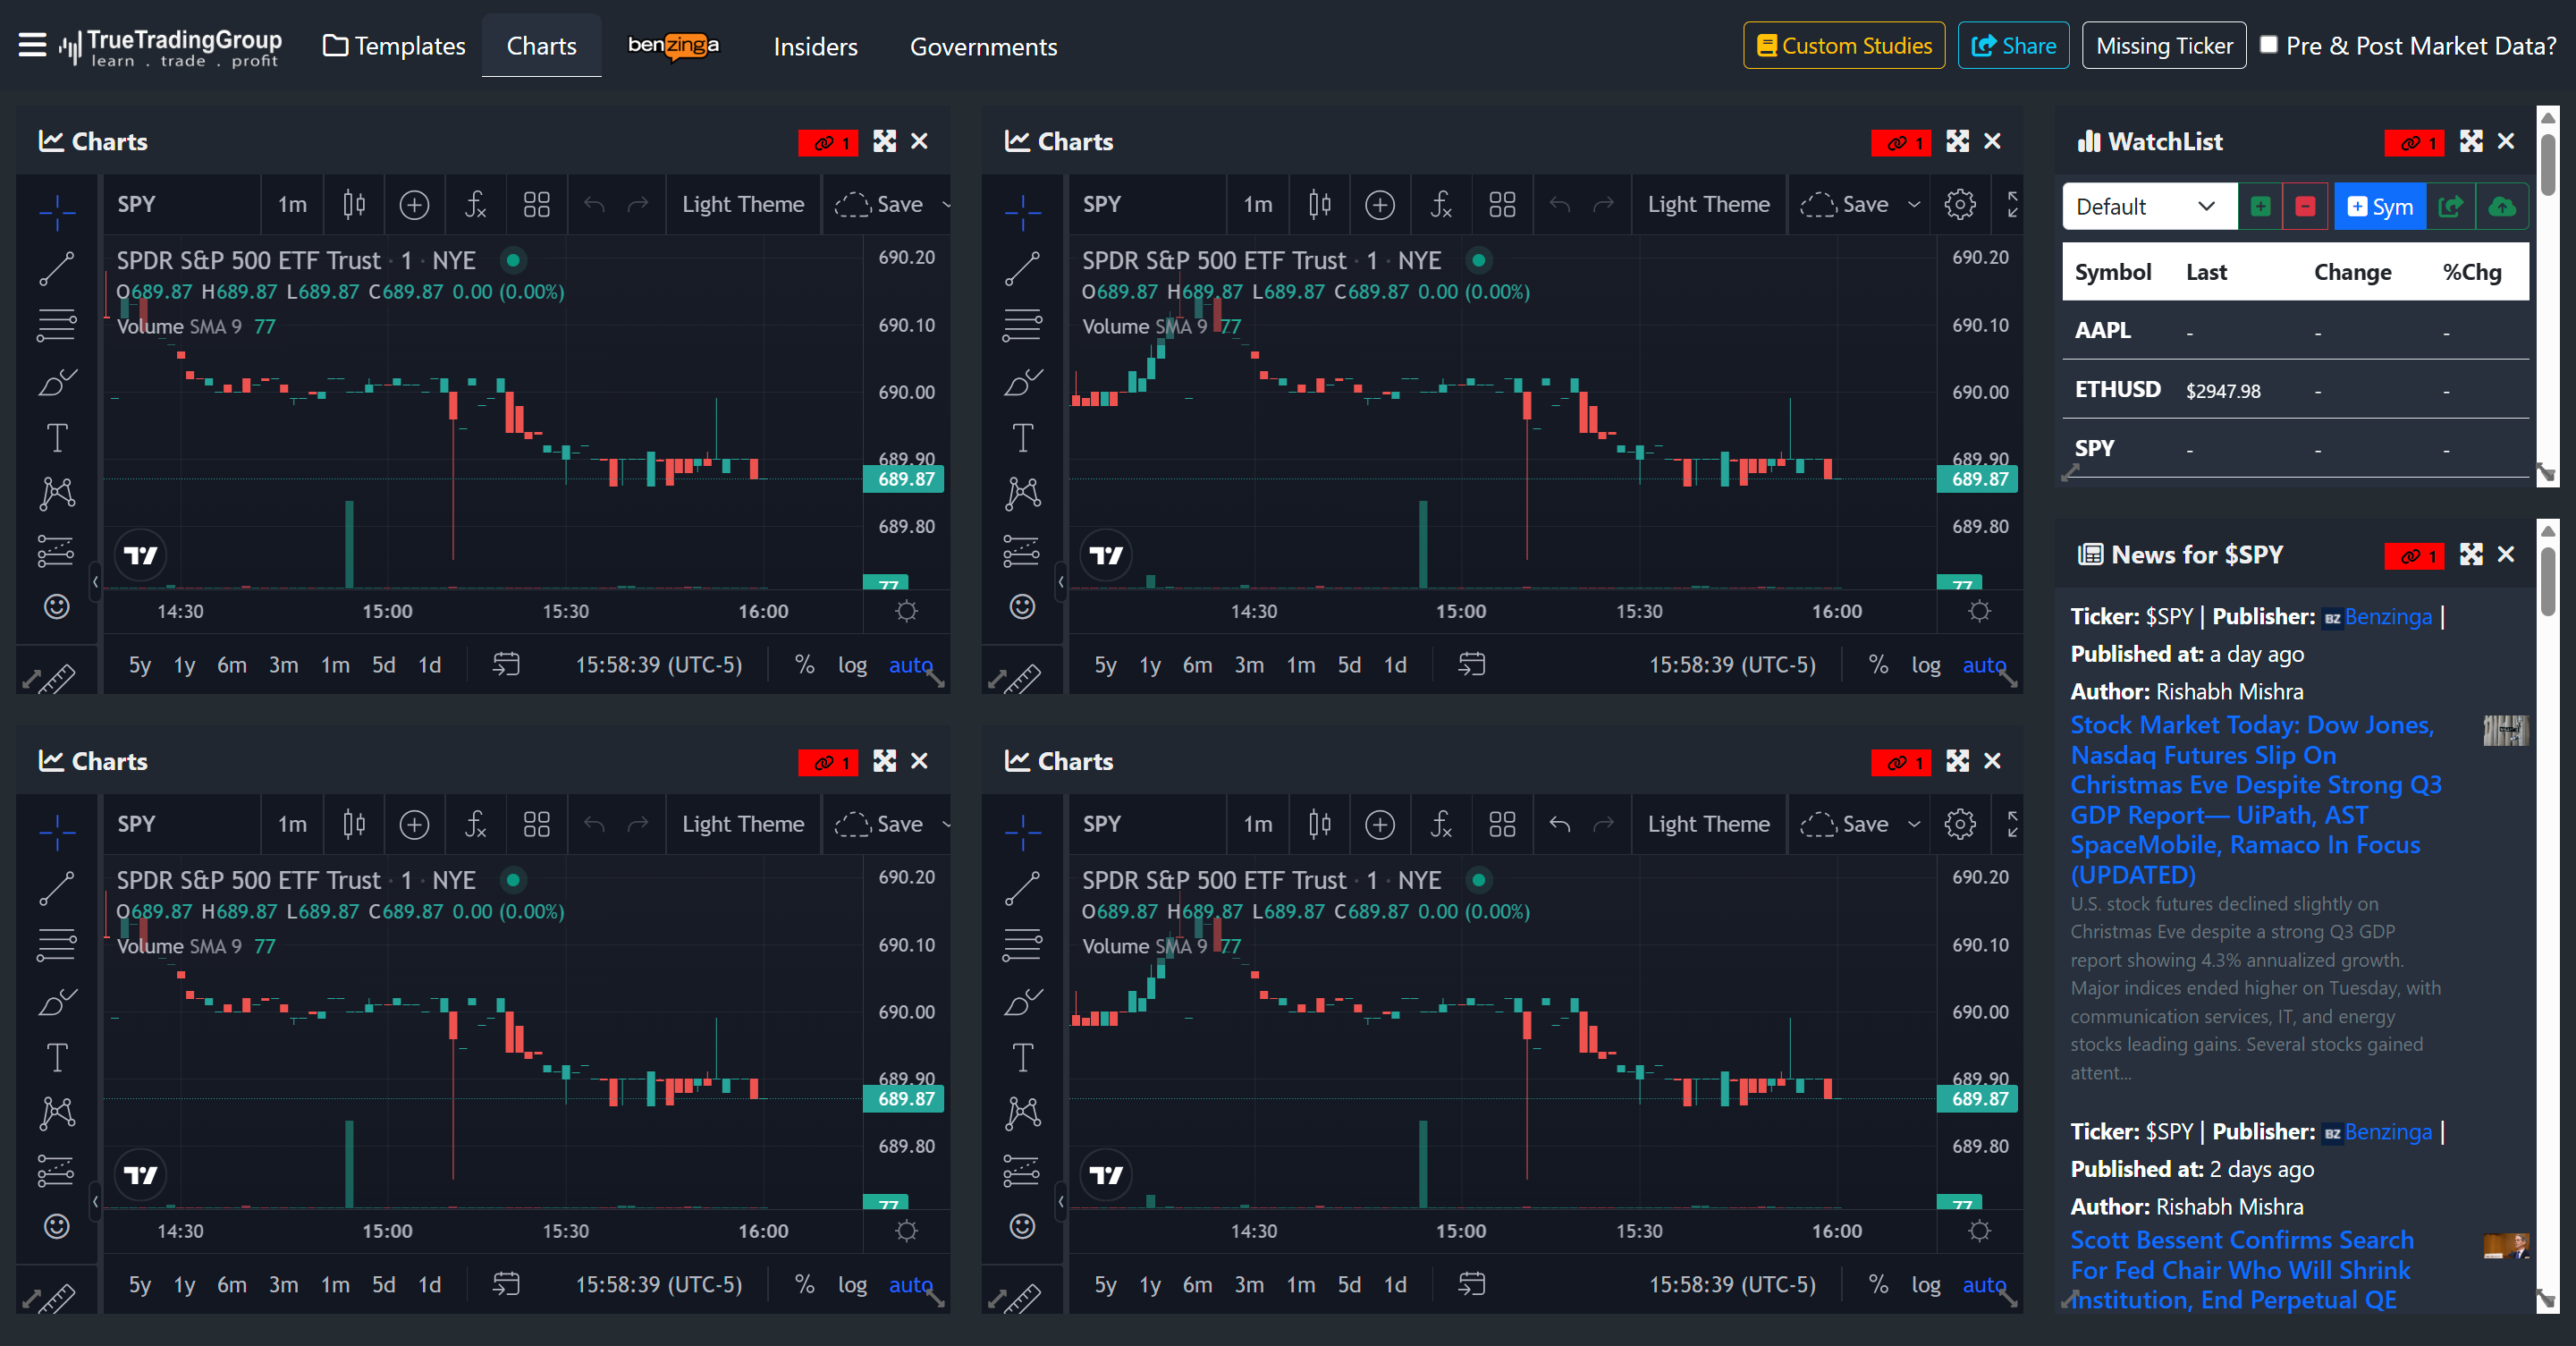Select the emoji sticker tool
Viewport: 2576px width, 1346px height.
coord(57,607)
